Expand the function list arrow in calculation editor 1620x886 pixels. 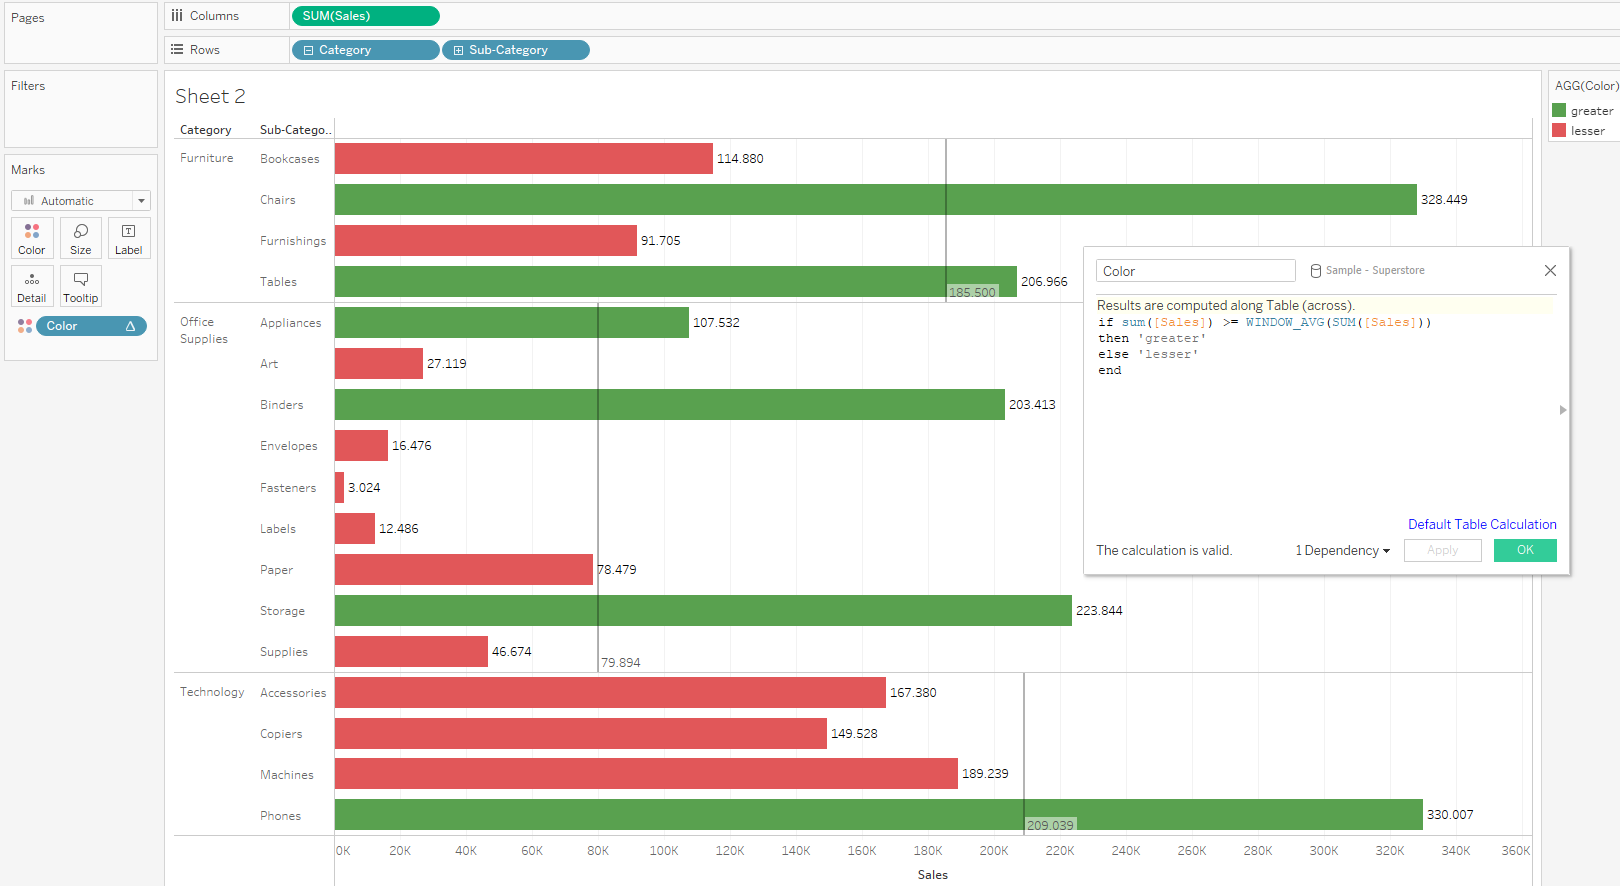point(1562,410)
